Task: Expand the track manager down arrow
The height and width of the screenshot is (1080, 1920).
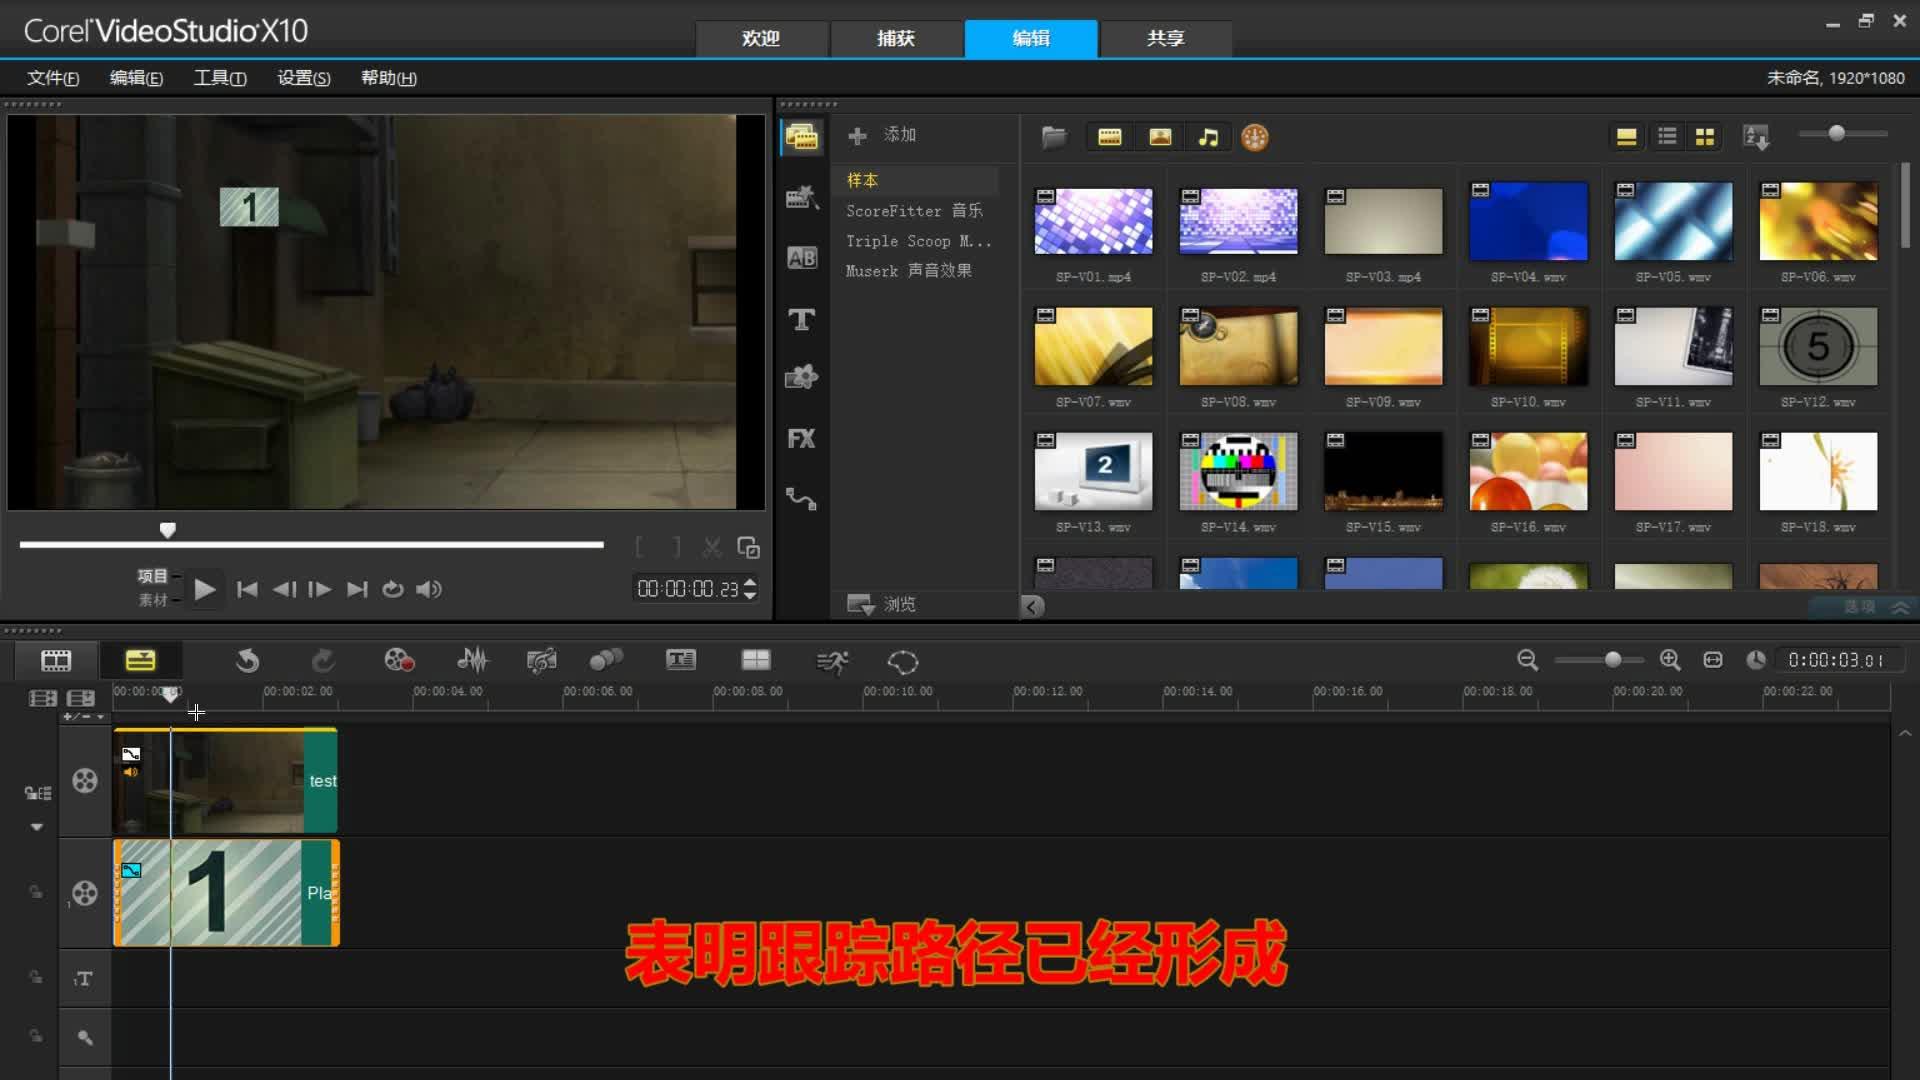Action: pyautogui.click(x=37, y=827)
